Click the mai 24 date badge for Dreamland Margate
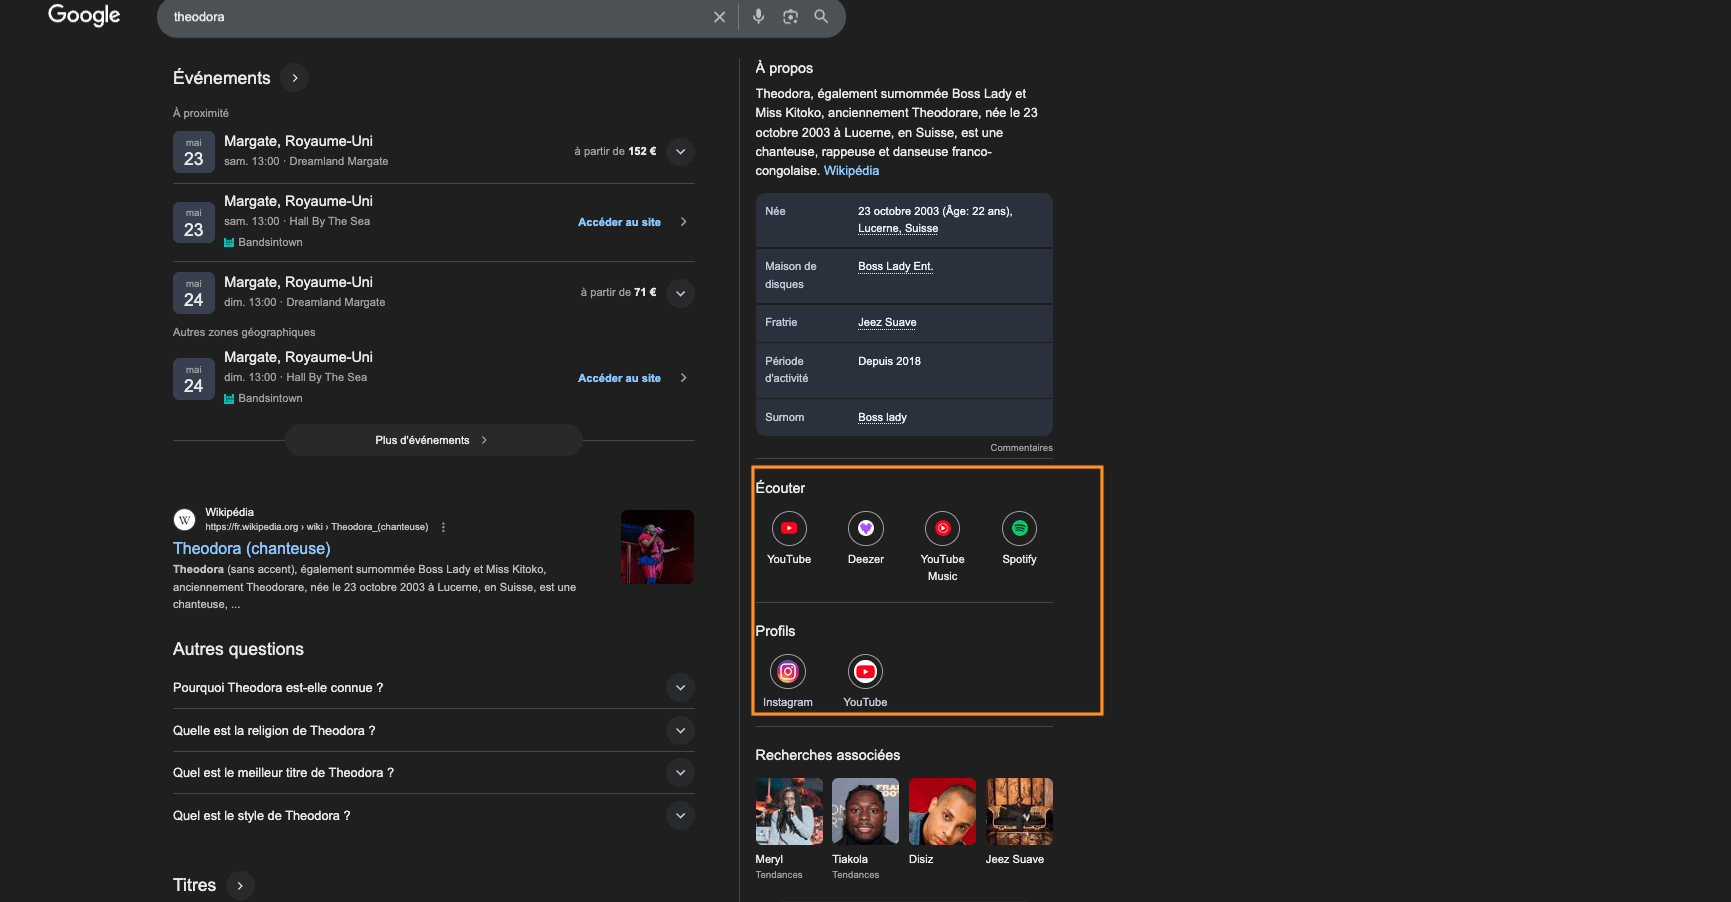Viewport: 1731px width, 902px height. tap(194, 293)
